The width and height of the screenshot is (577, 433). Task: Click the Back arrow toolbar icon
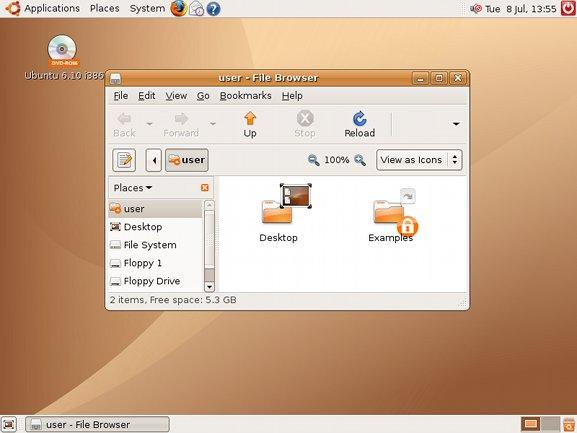coord(124,119)
